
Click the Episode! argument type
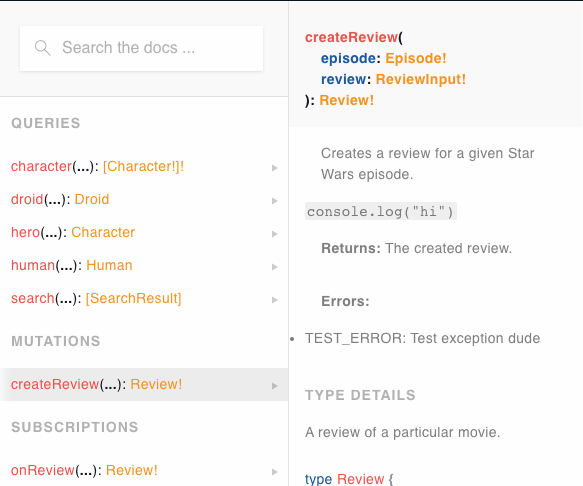pos(416,58)
